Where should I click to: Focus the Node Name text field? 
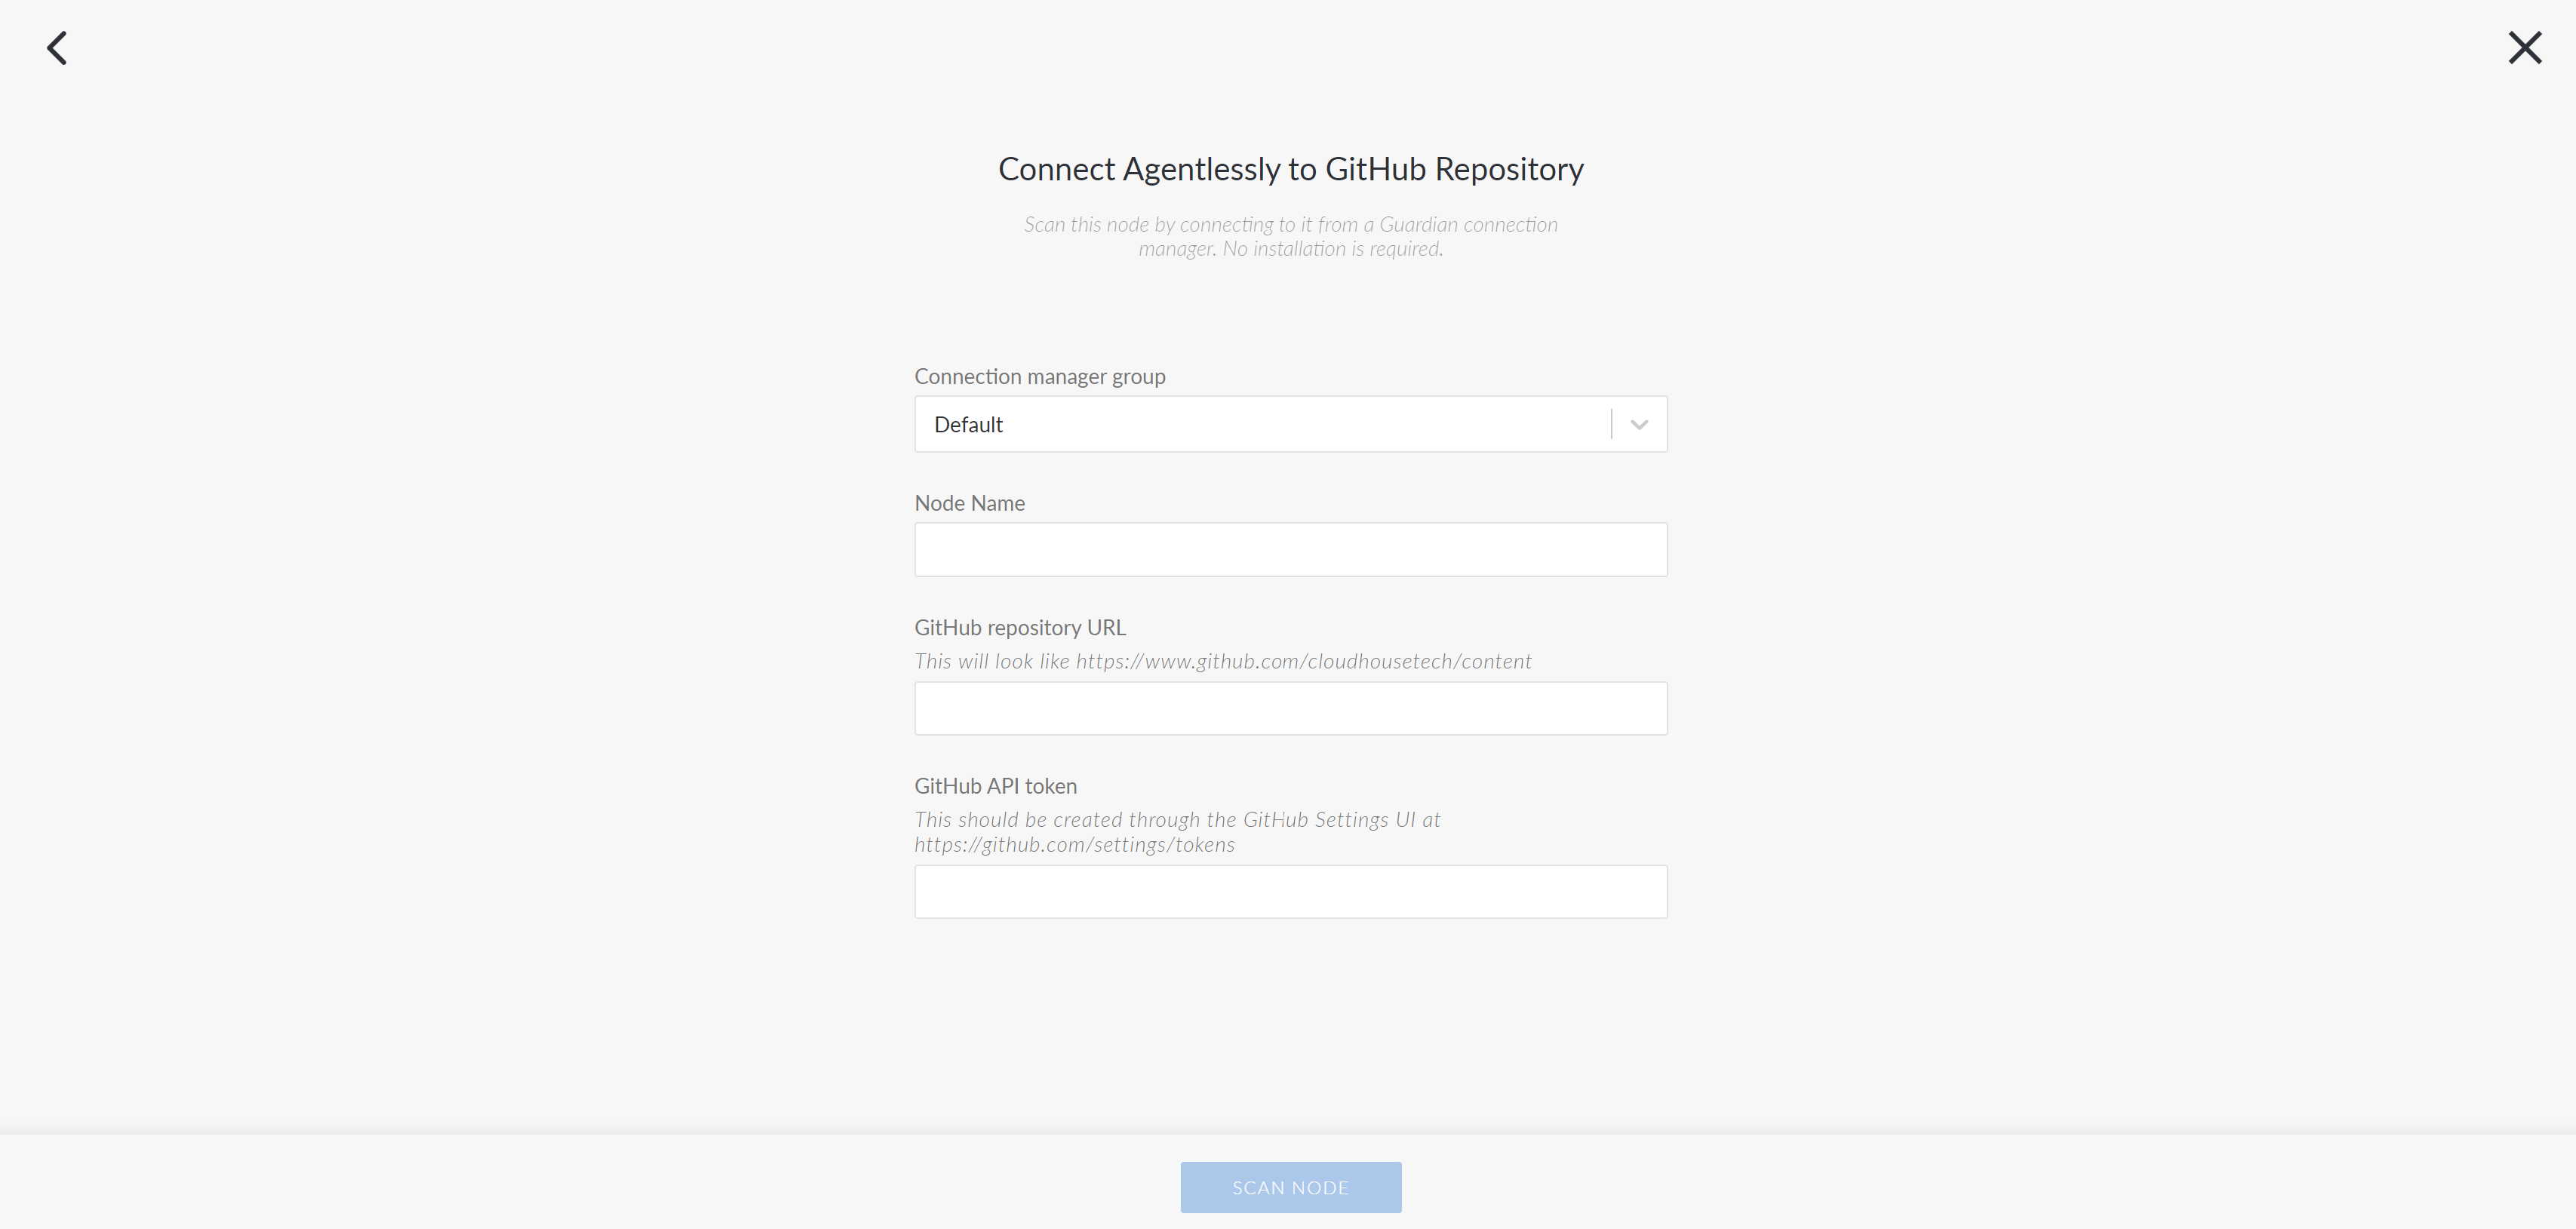tap(1290, 549)
